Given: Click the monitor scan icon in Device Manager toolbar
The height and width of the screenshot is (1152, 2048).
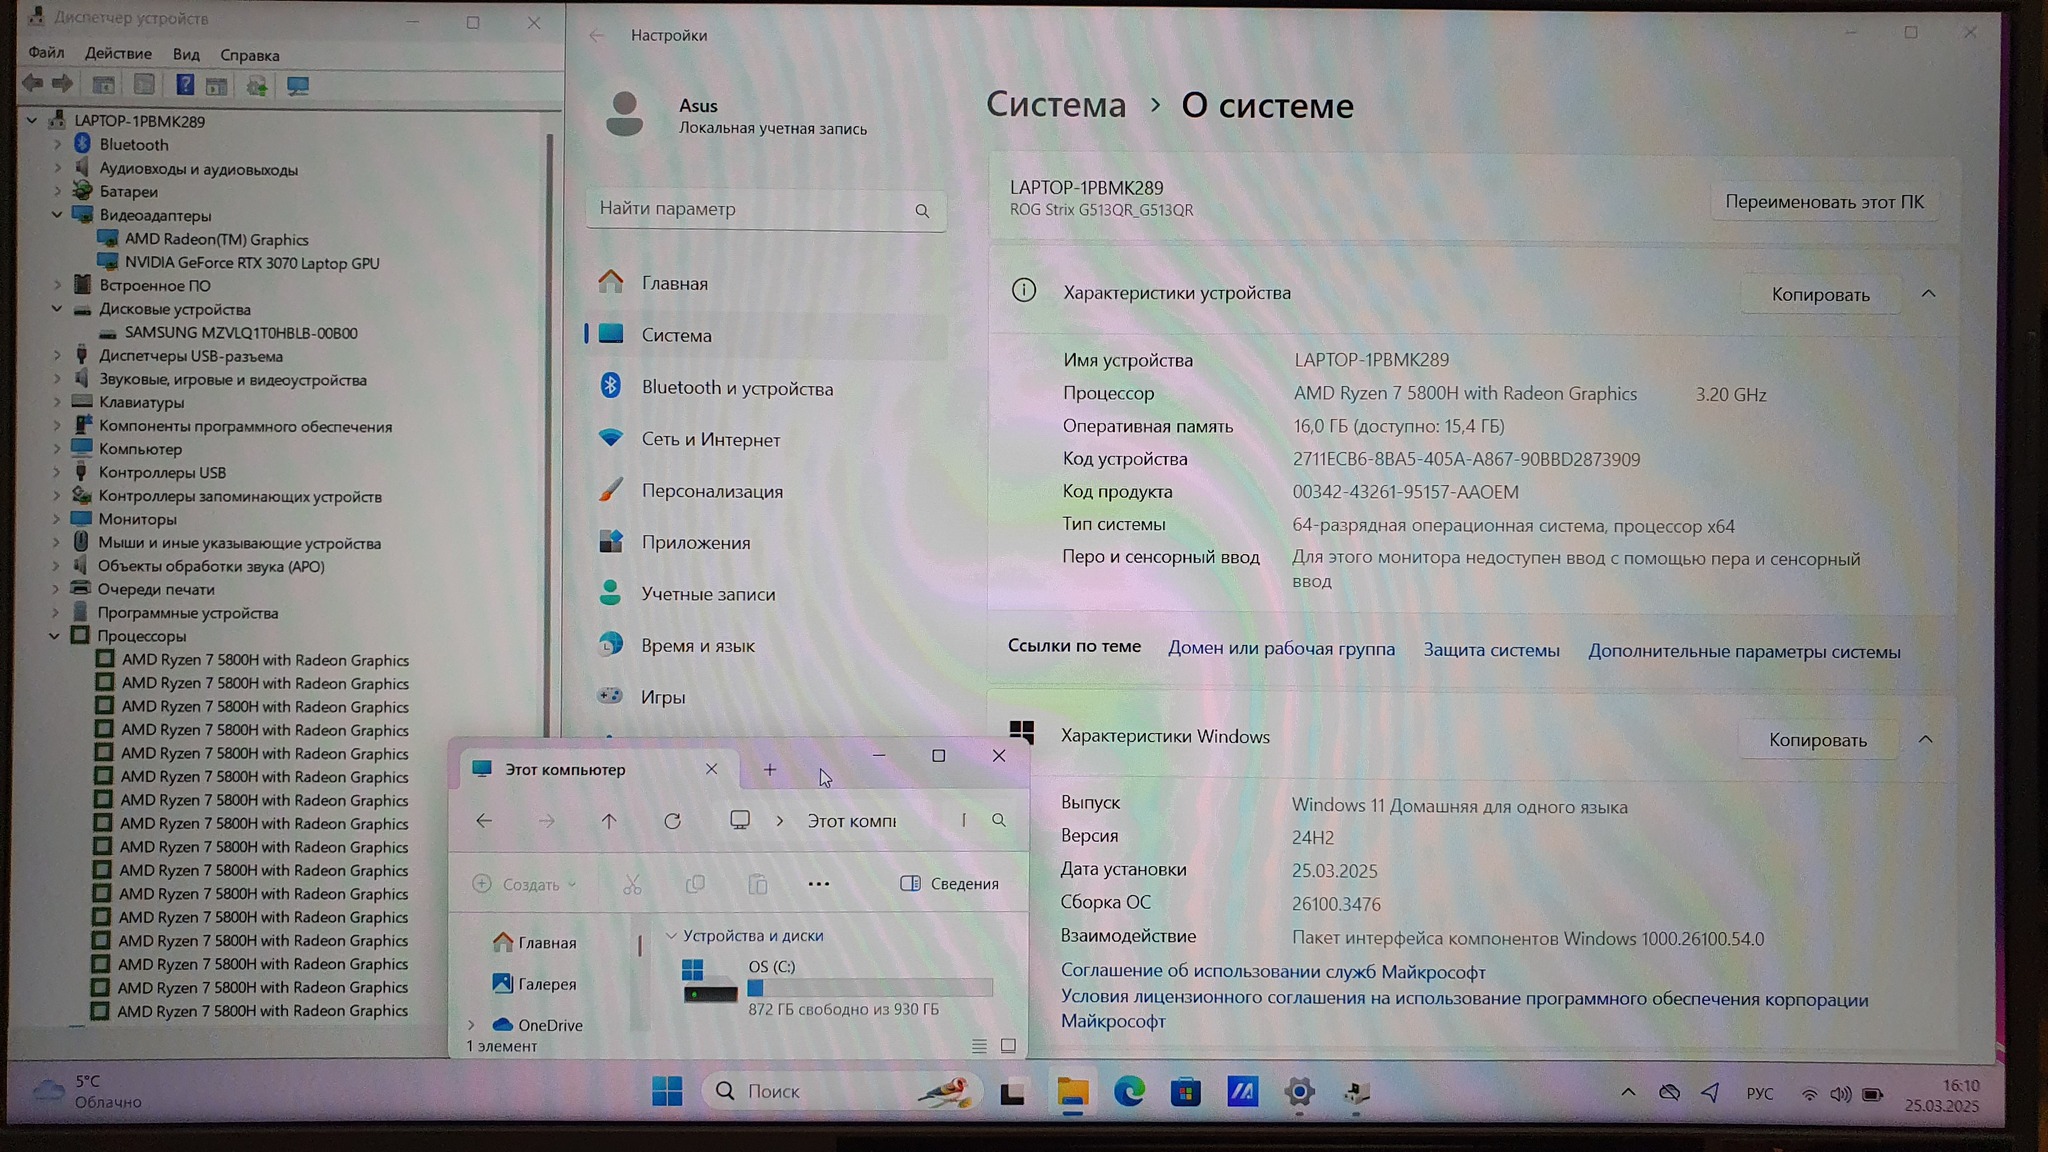Looking at the screenshot, I should 298,86.
